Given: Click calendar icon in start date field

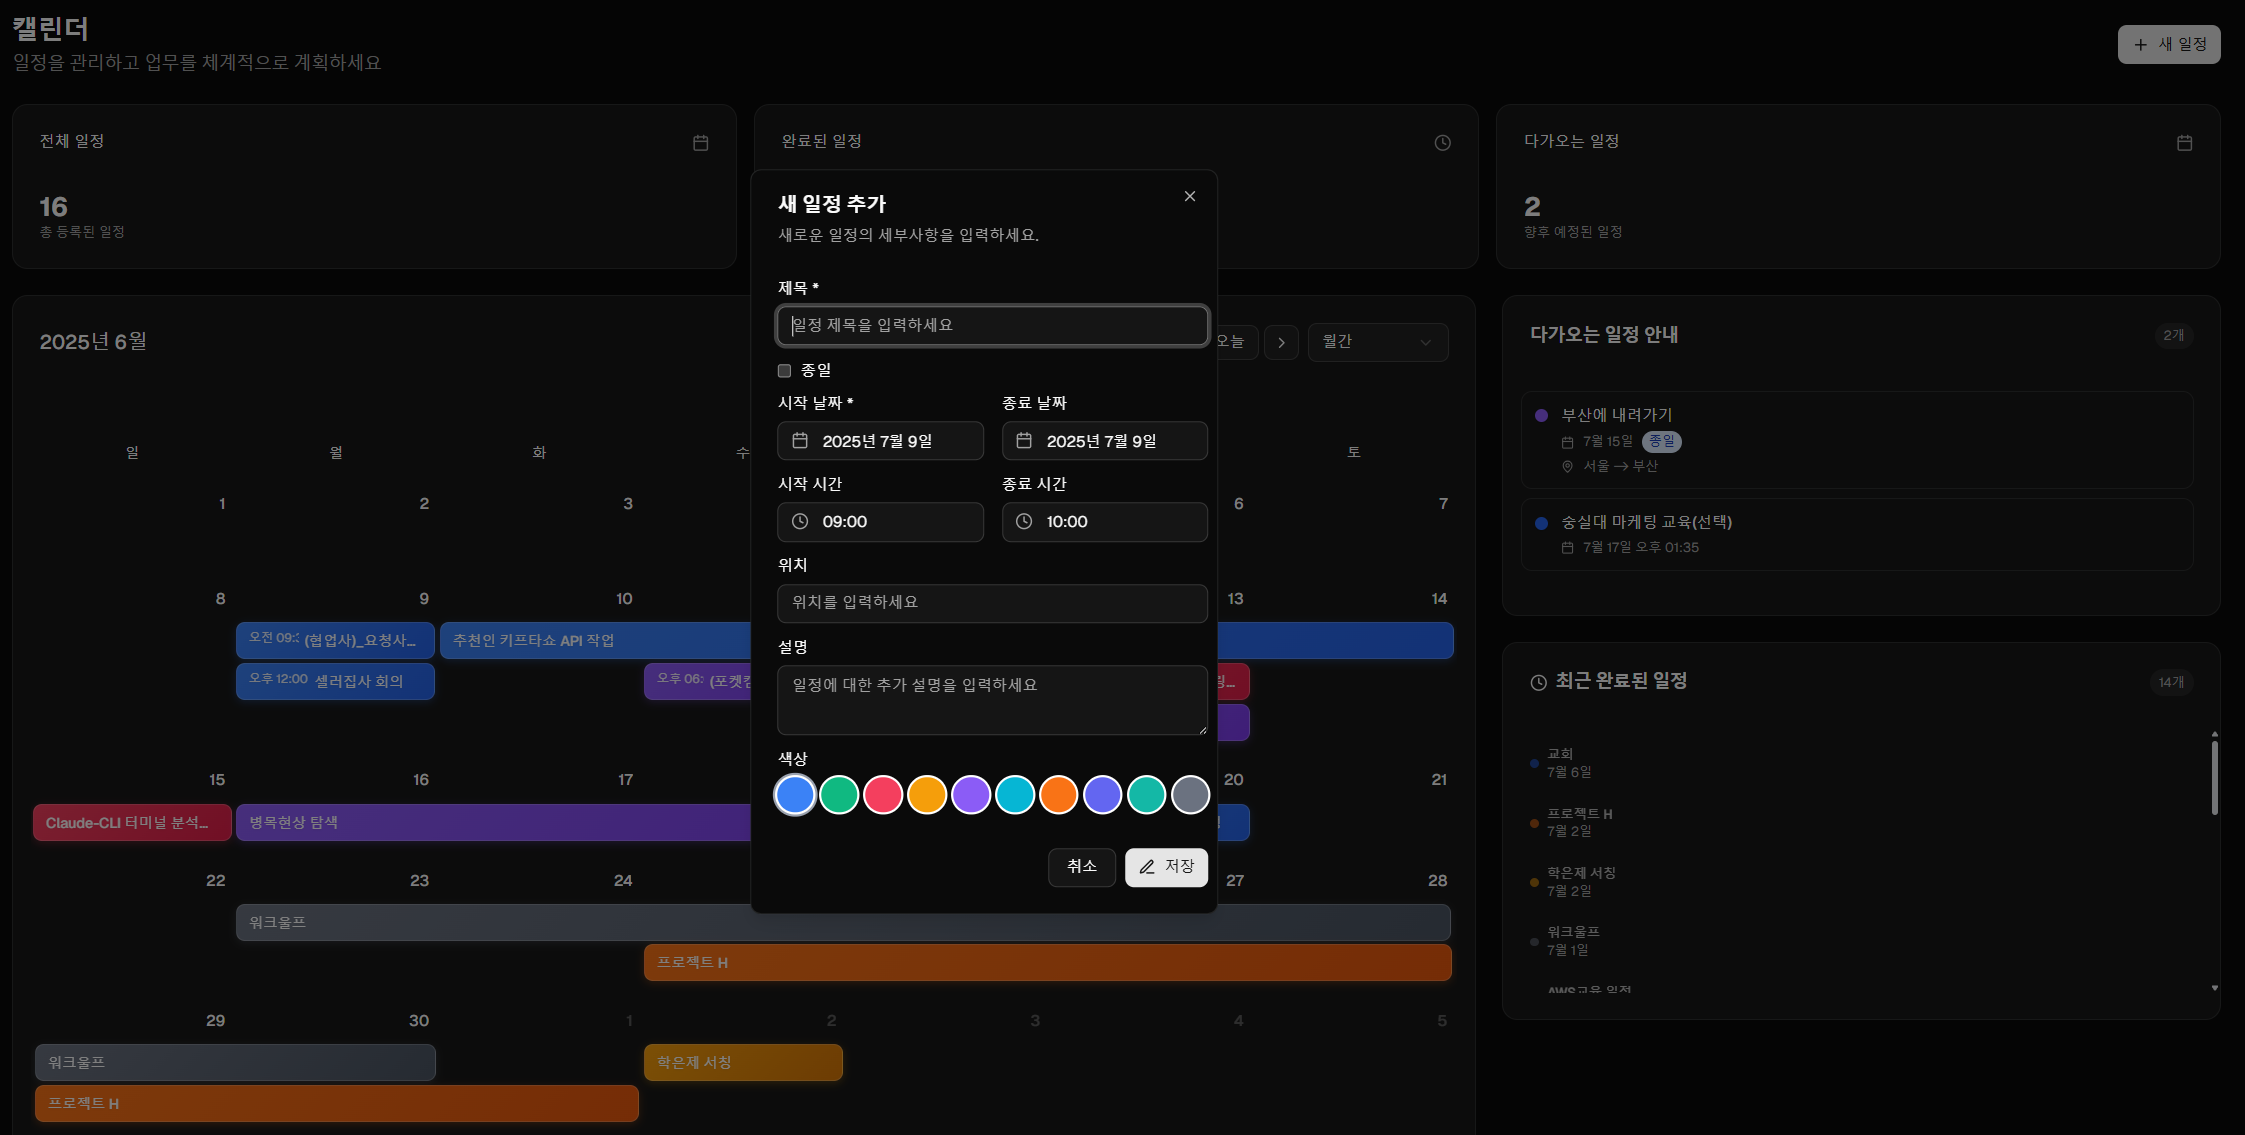Looking at the screenshot, I should tap(800, 441).
